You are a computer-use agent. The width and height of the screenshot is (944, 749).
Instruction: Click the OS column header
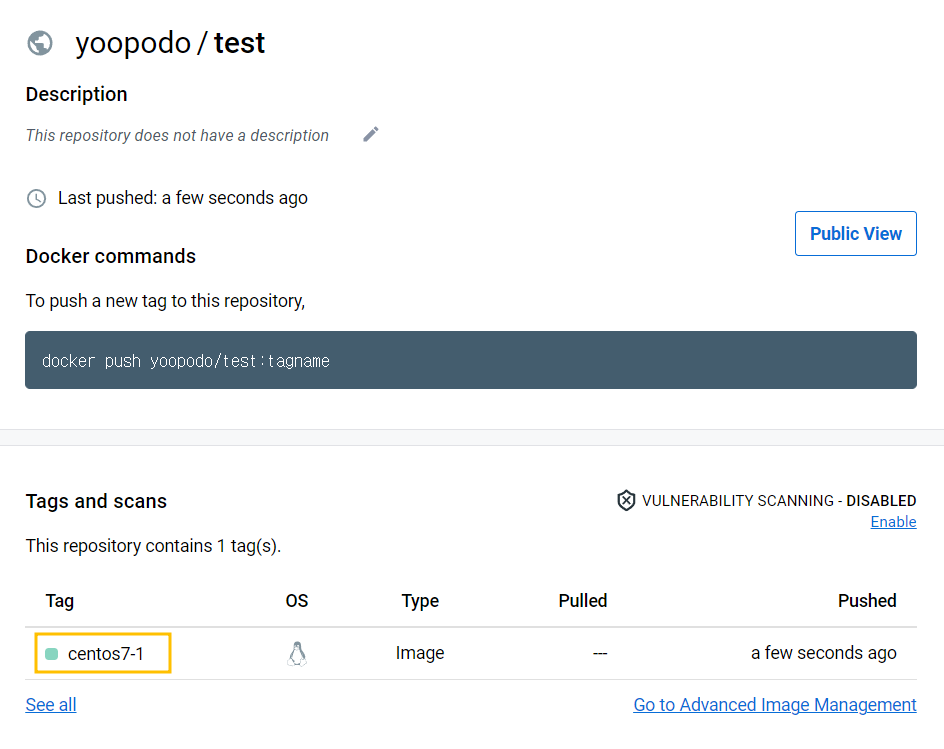(297, 601)
